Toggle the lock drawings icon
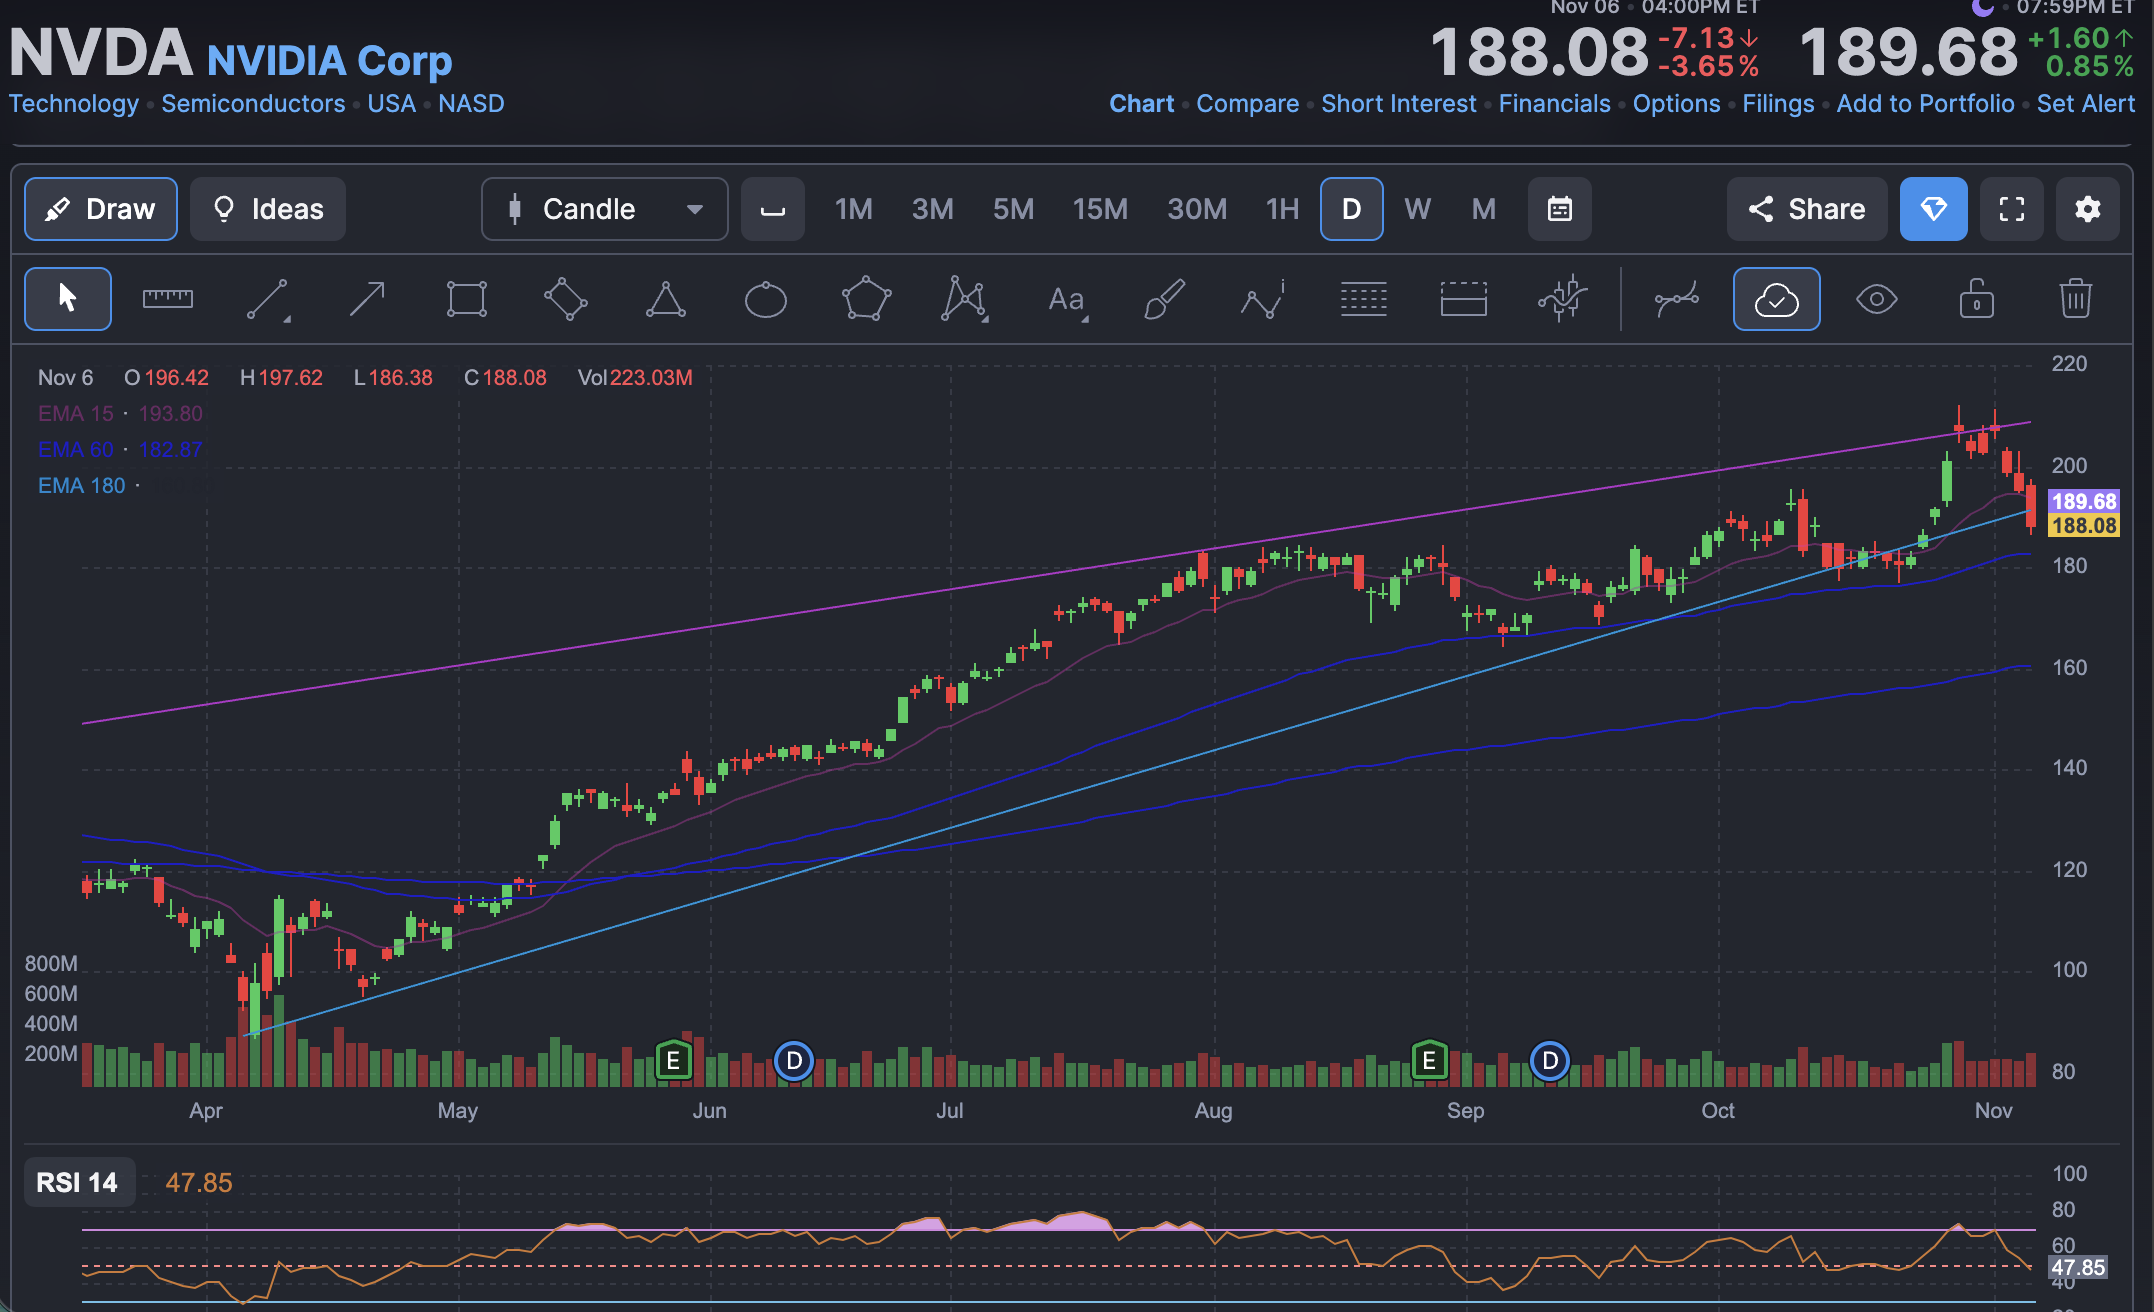This screenshot has height=1312, width=2154. [x=1976, y=299]
